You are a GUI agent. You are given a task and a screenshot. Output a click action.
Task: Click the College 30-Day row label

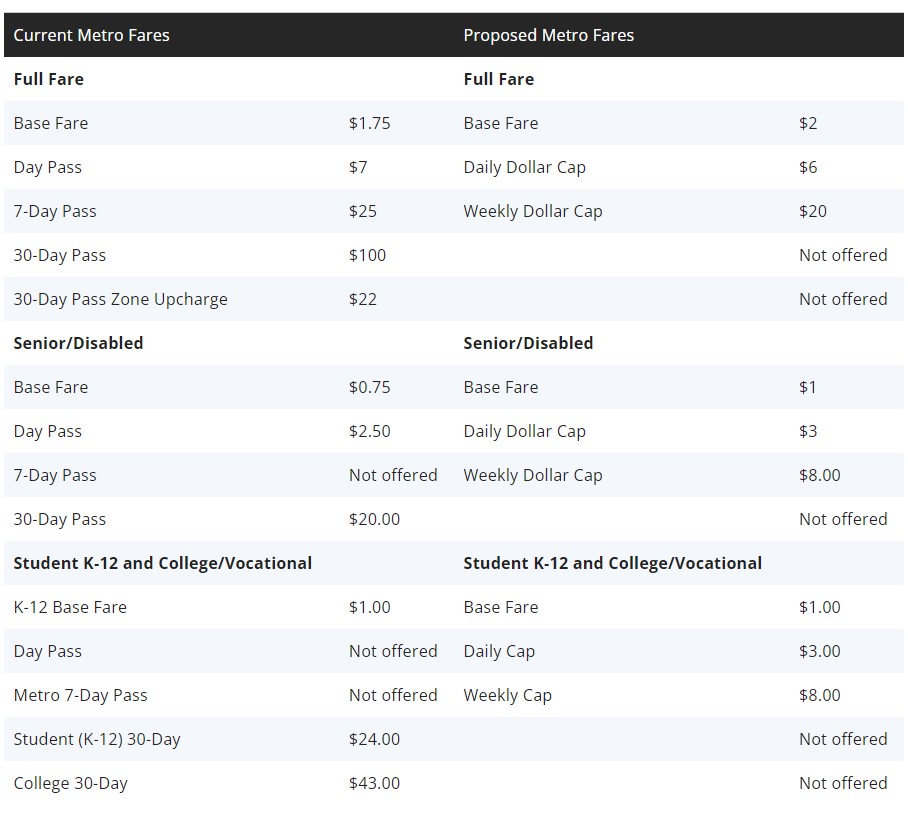(x=70, y=783)
